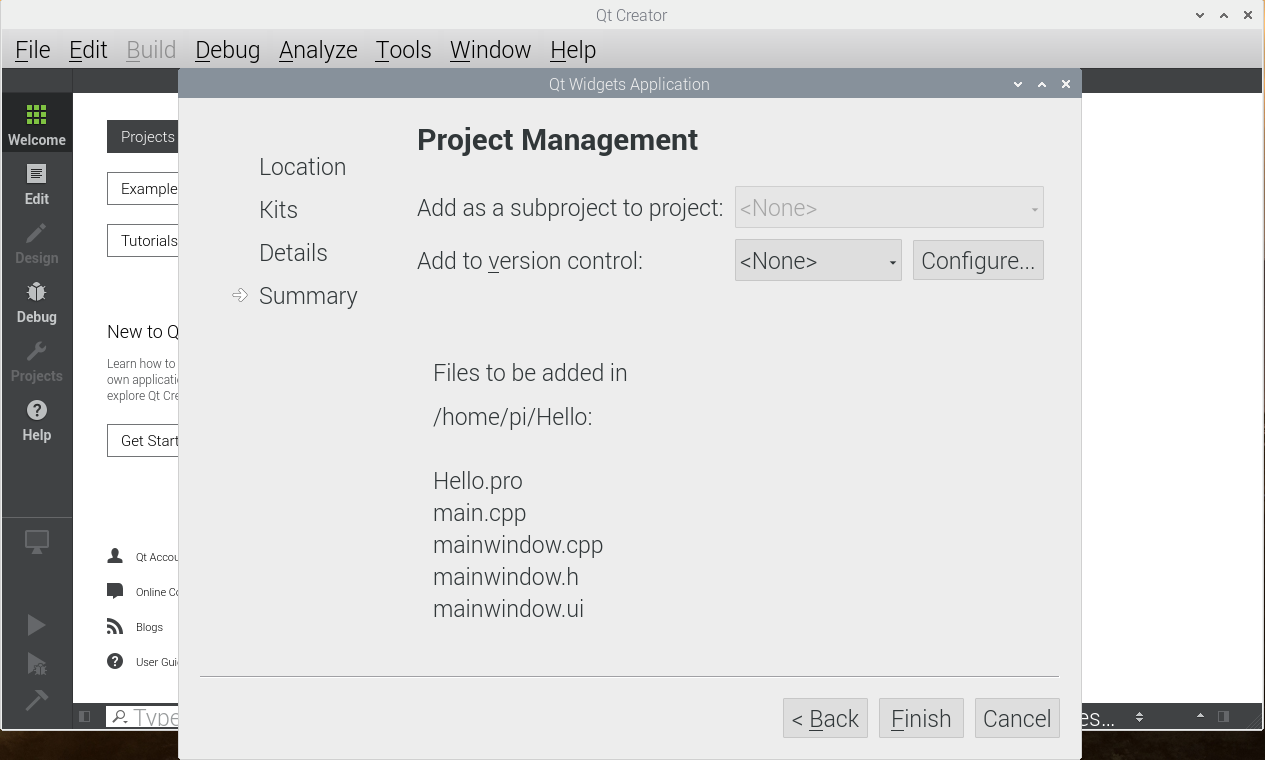The width and height of the screenshot is (1265, 760).
Task: Click the Help question mark mode icon
Action: click(36, 420)
